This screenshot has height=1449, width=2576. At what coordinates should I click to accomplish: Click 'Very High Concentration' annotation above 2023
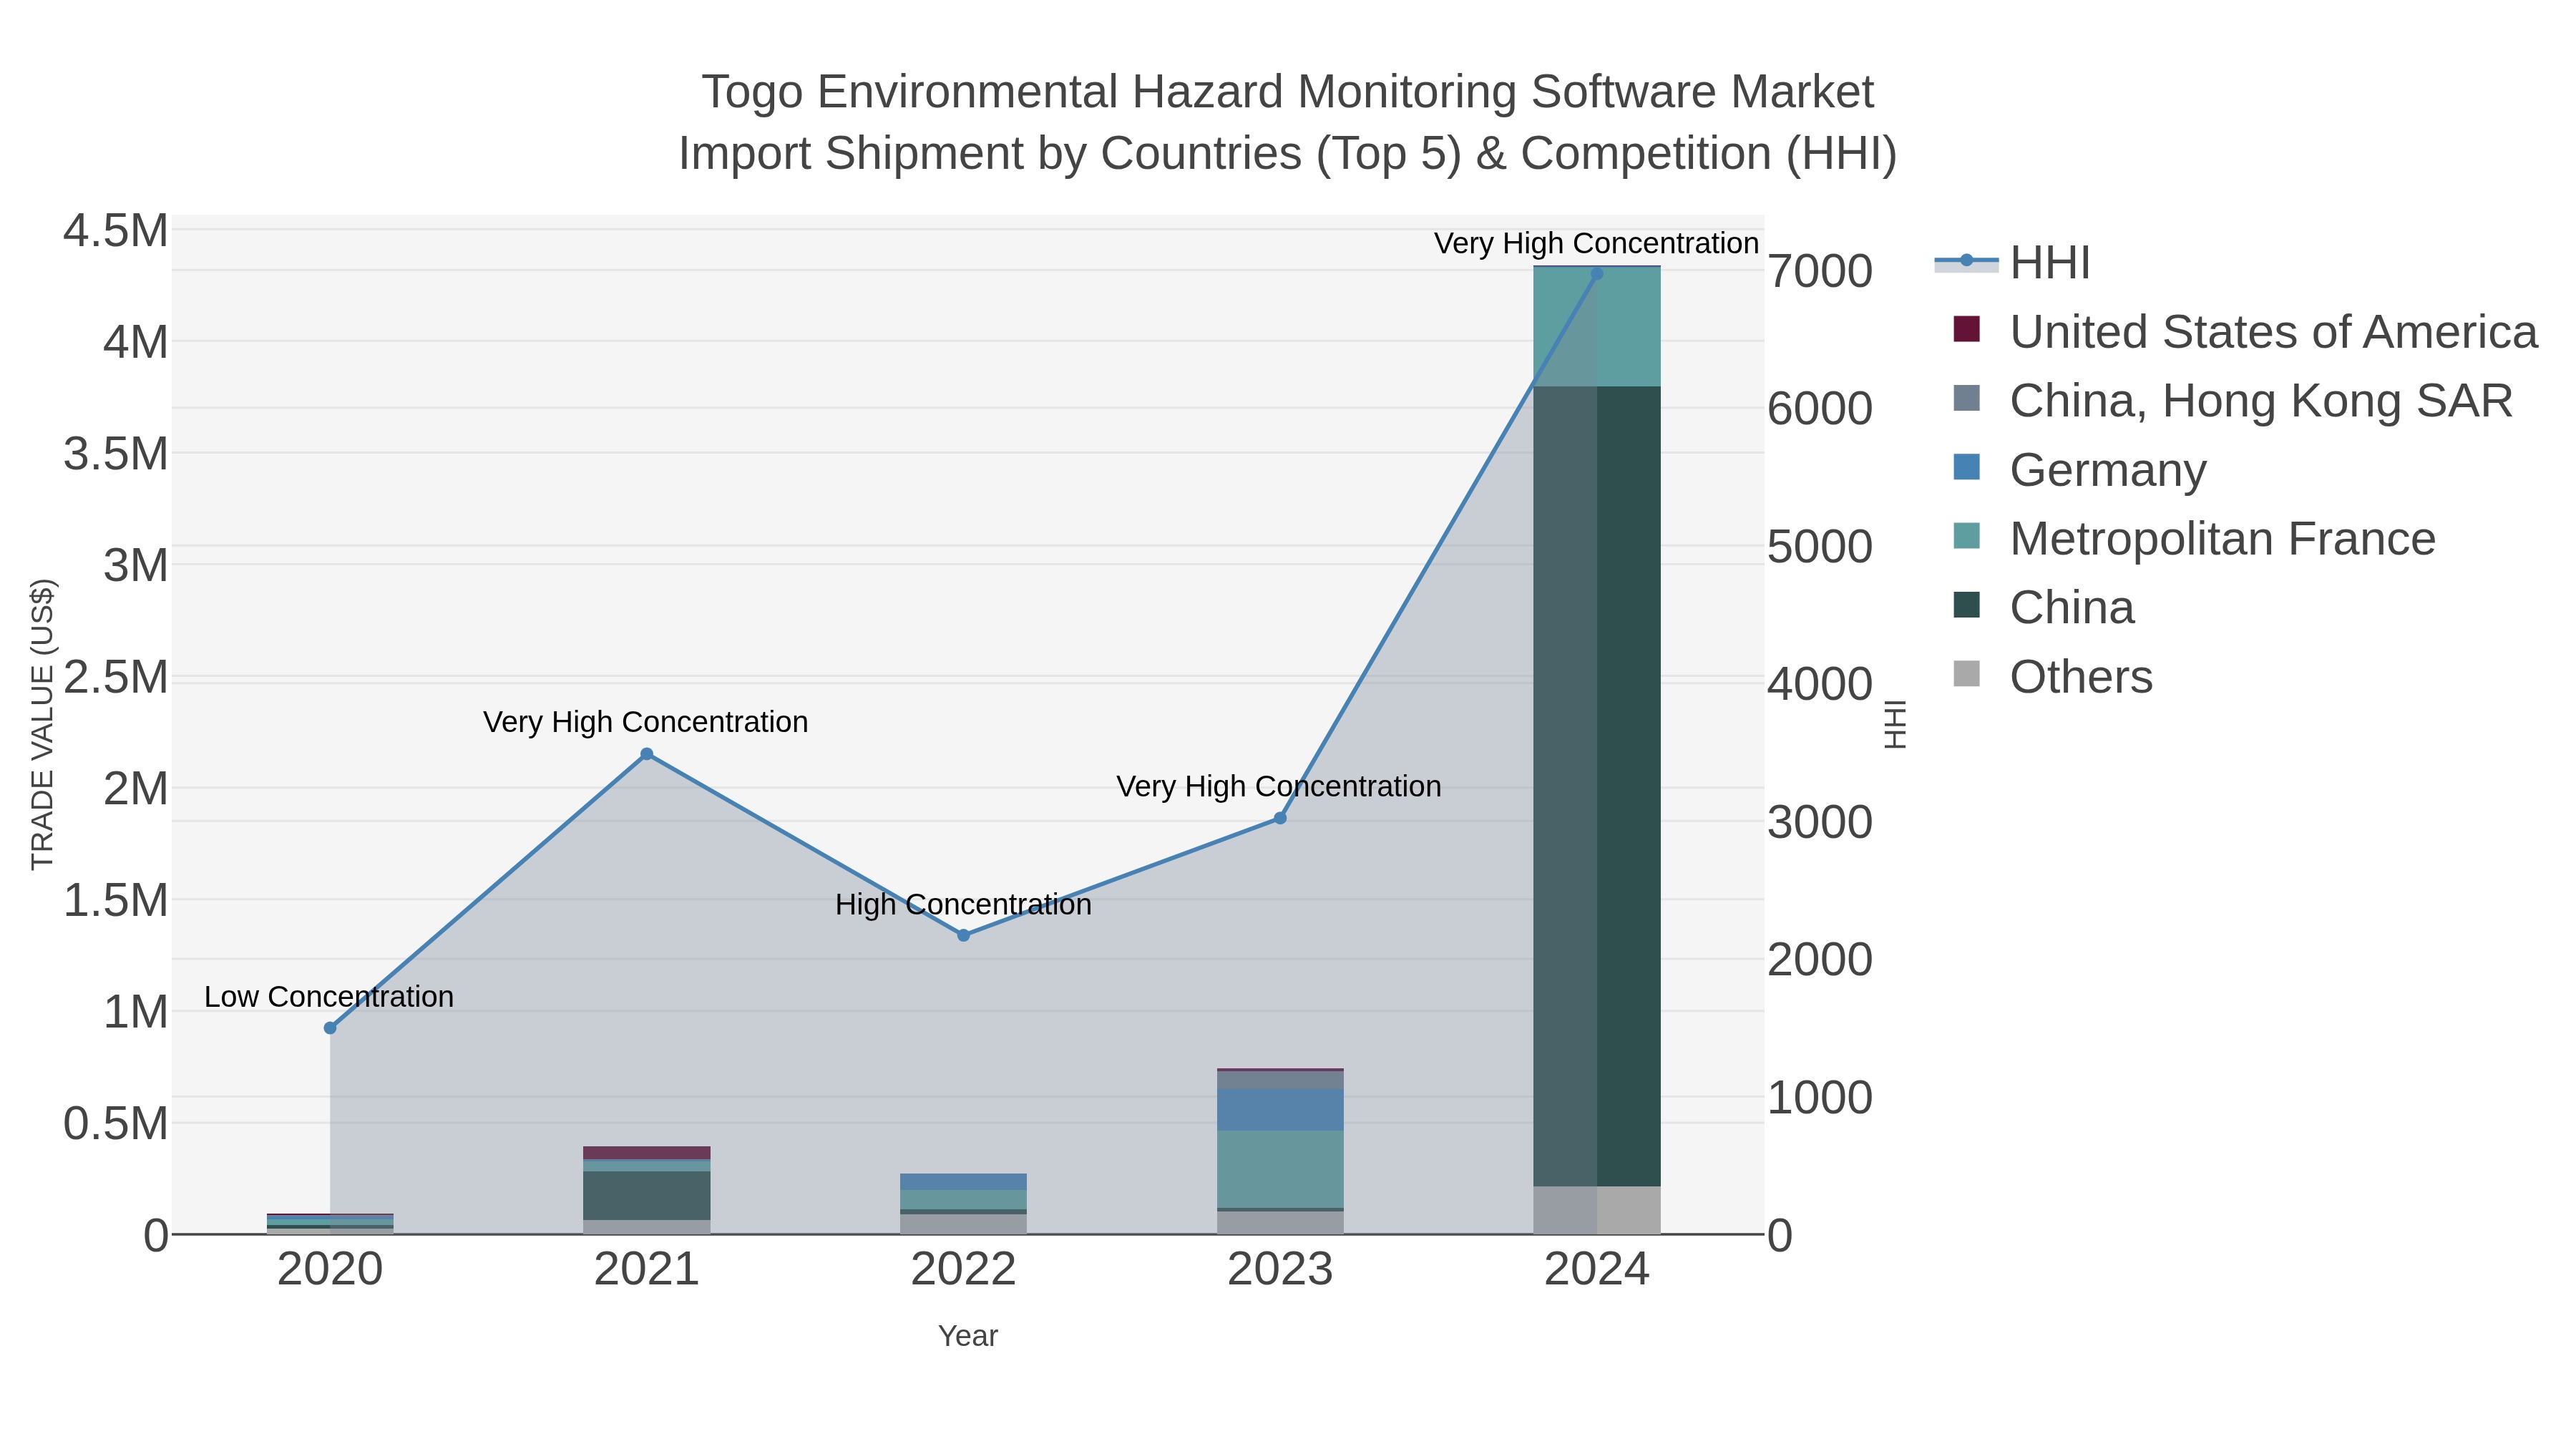(1279, 787)
